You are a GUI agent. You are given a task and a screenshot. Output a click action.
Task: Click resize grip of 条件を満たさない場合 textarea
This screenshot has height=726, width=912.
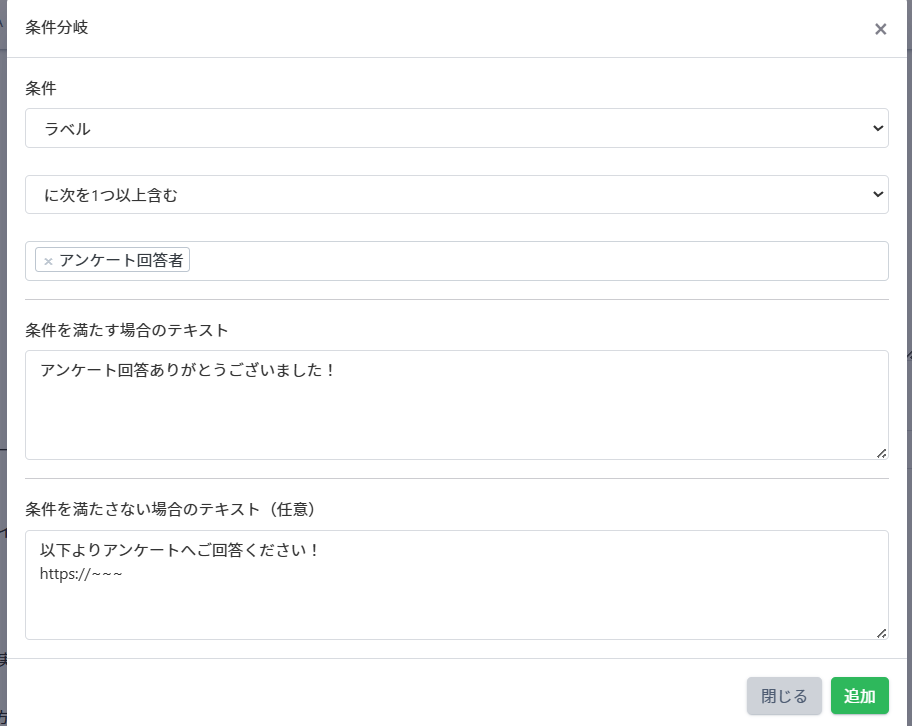[x=881, y=633]
